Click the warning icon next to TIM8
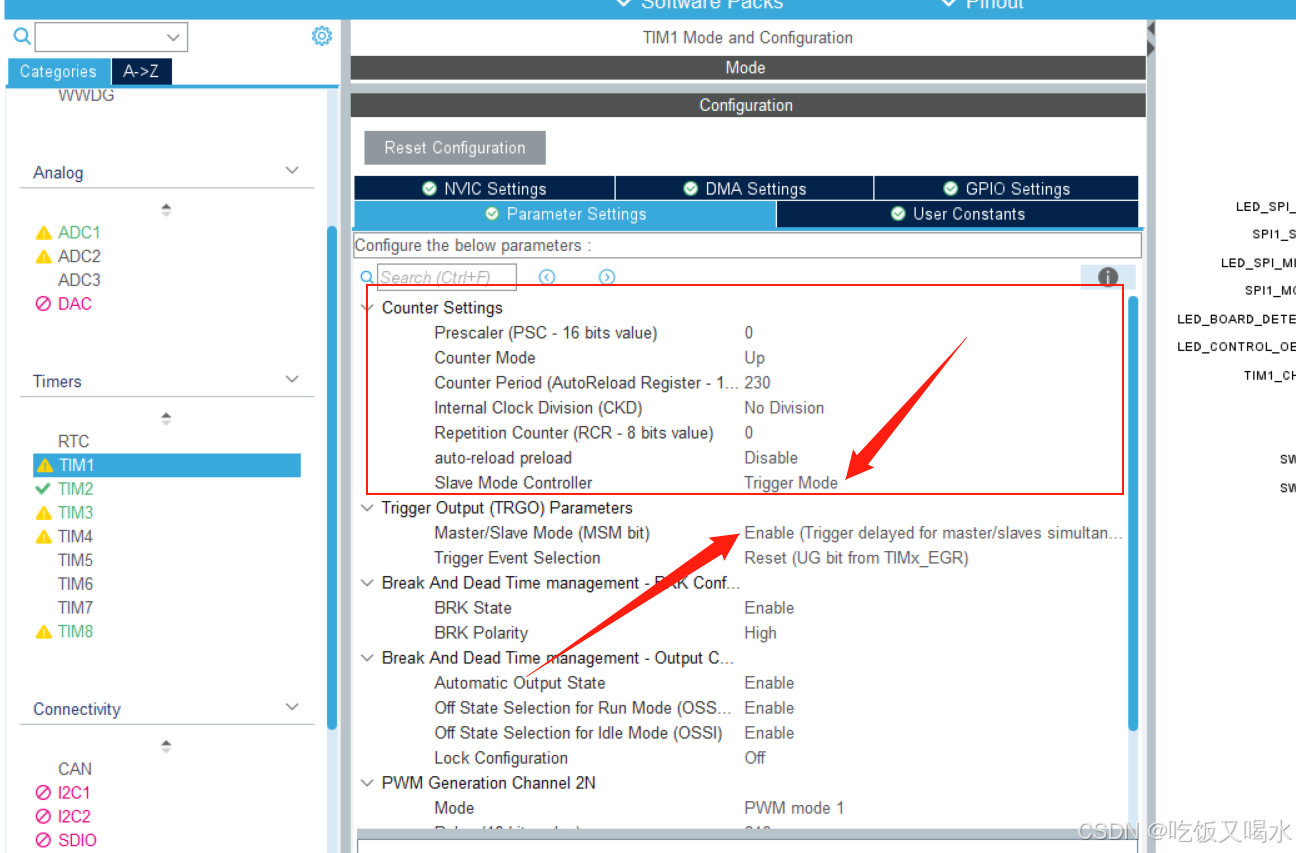The height and width of the screenshot is (853, 1296). (x=43, y=631)
